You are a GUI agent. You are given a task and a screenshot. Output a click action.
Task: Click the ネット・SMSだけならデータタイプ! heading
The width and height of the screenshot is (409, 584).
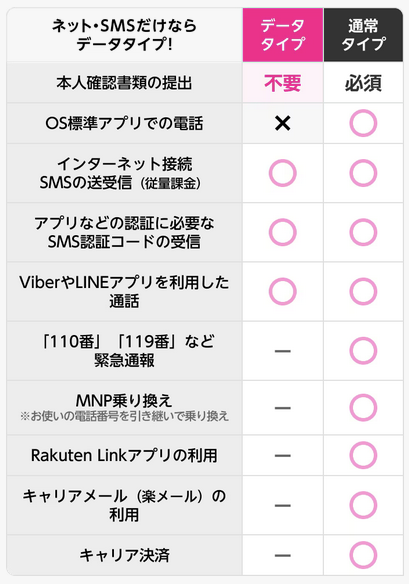[124, 35]
